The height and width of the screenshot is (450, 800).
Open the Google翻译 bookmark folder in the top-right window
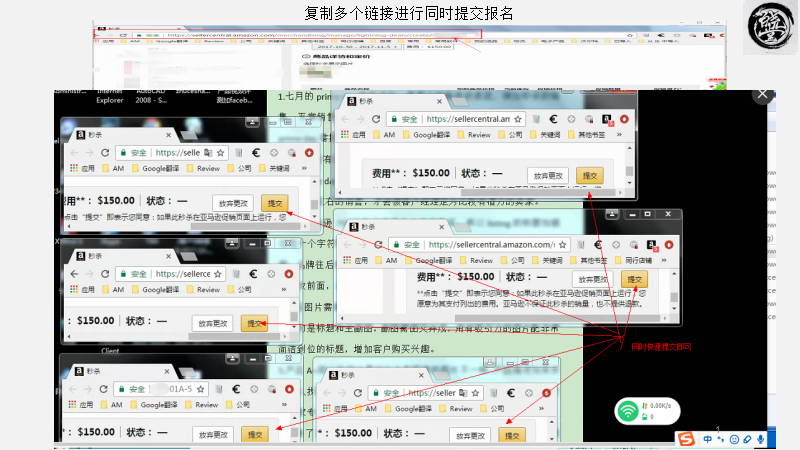[x=427, y=135]
